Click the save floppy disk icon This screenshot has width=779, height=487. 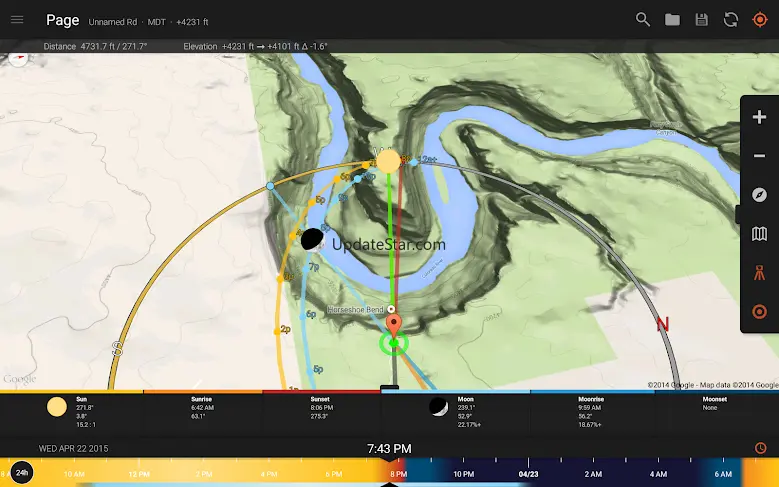click(701, 20)
